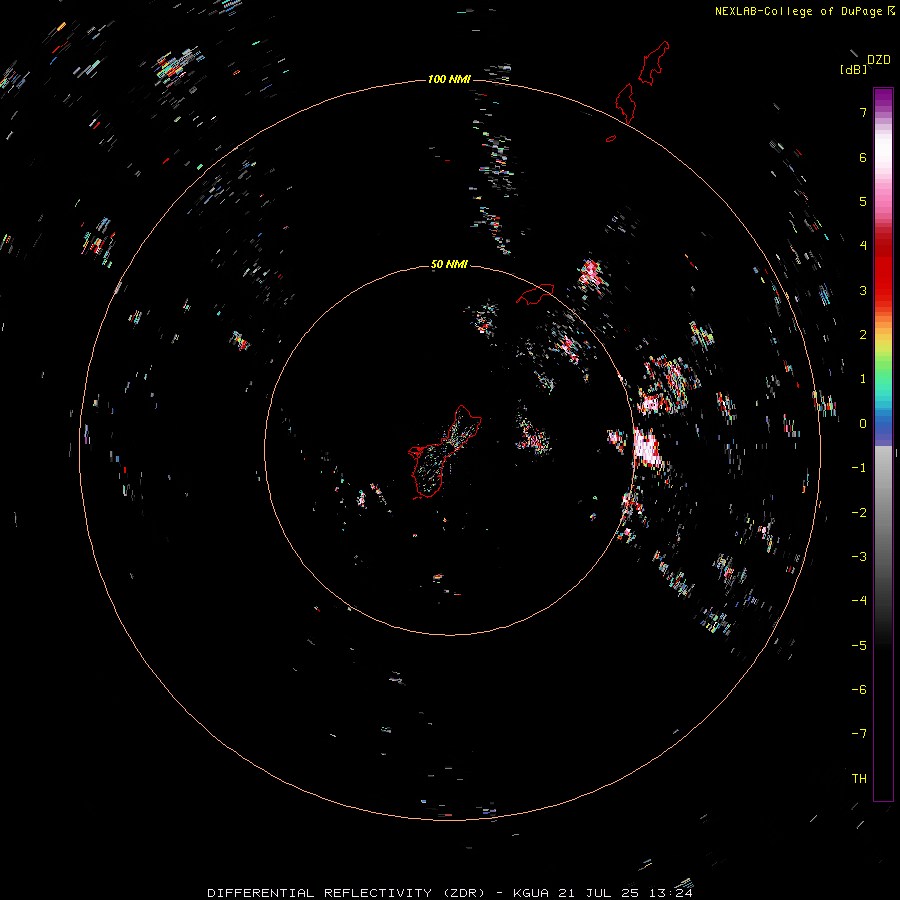Click the -4 dB scale value

[859, 601]
